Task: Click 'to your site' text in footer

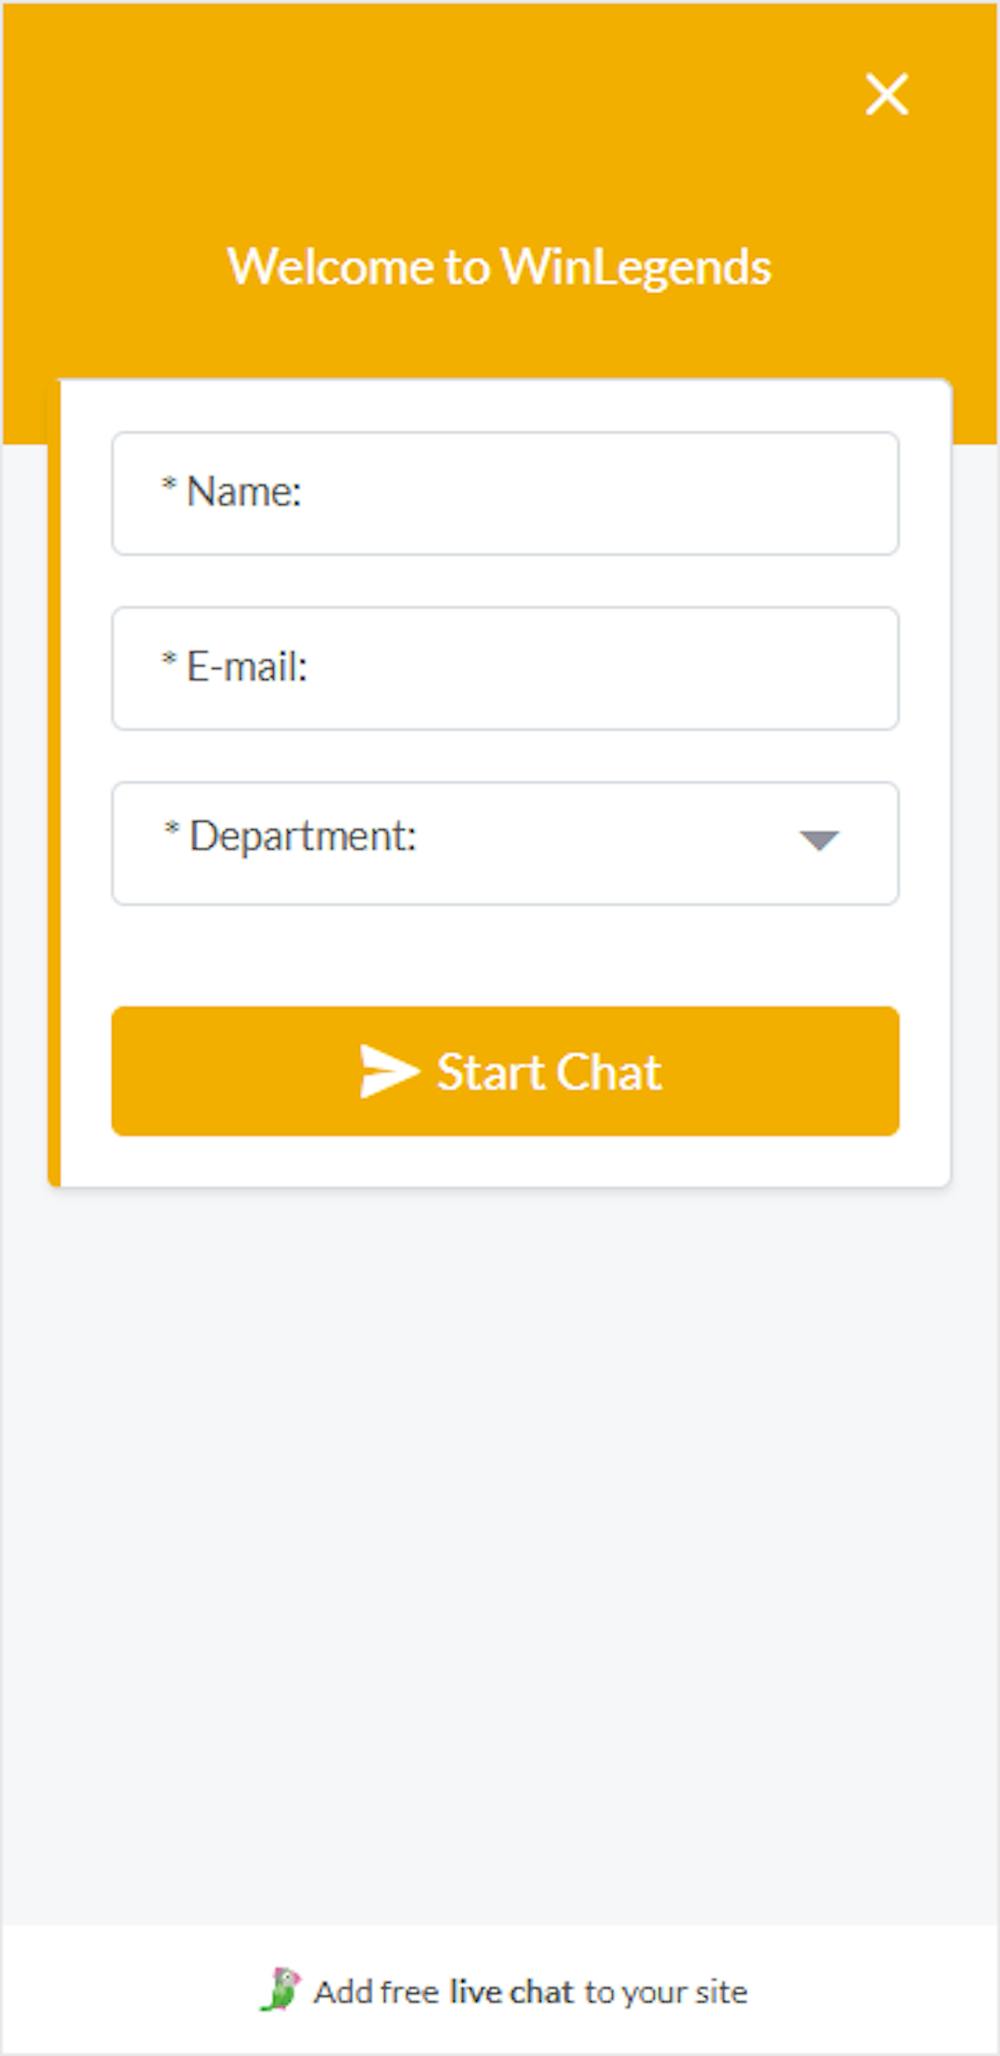Action: click(x=666, y=1992)
